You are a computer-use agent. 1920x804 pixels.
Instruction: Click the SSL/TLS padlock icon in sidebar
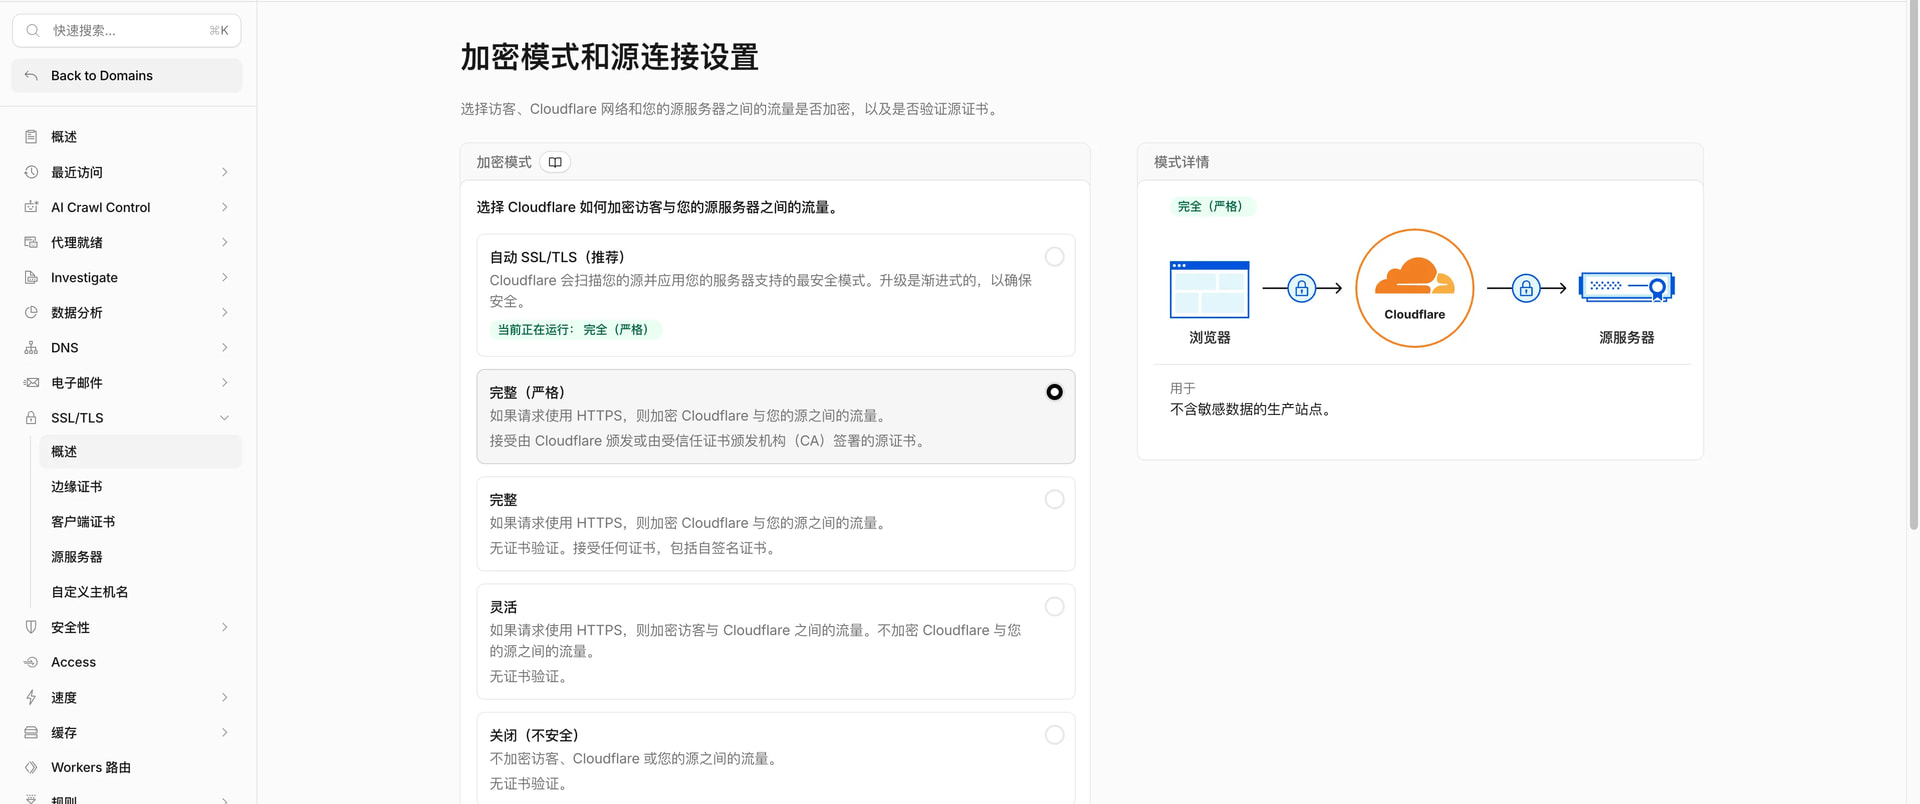click(x=31, y=417)
